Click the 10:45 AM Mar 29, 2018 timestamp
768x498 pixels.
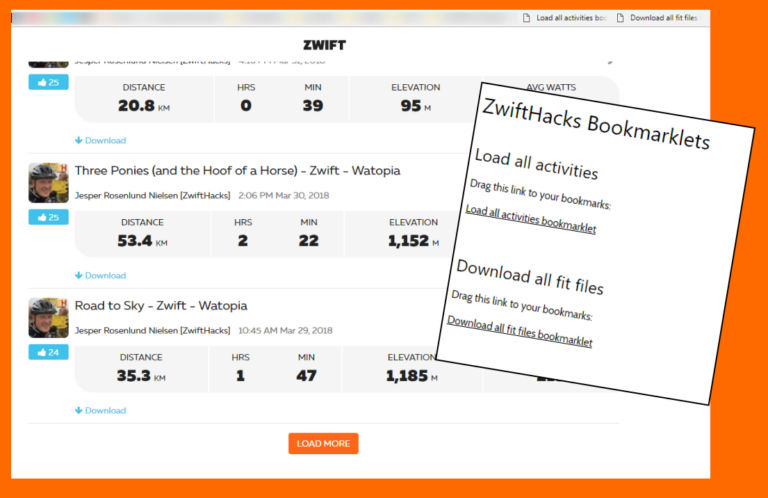point(285,331)
